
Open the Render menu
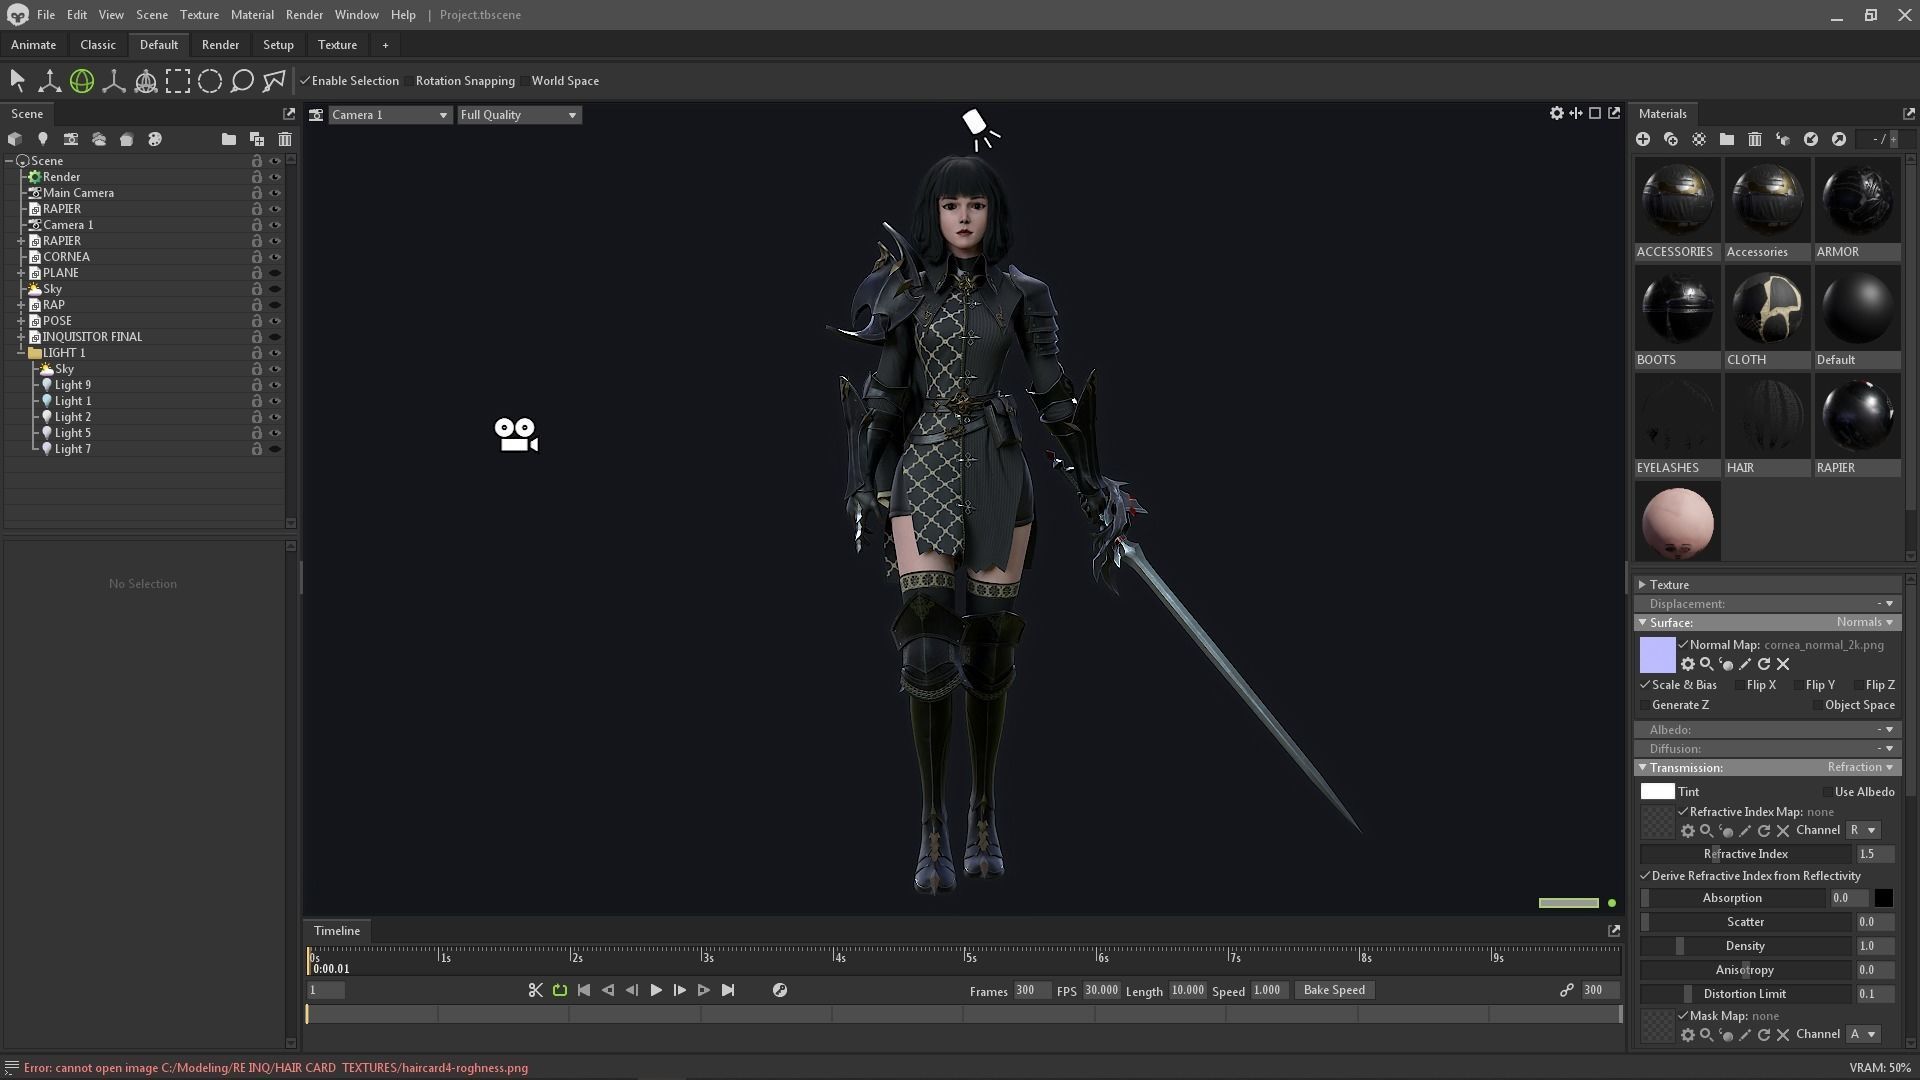pyautogui.click(x=304, y=15)
